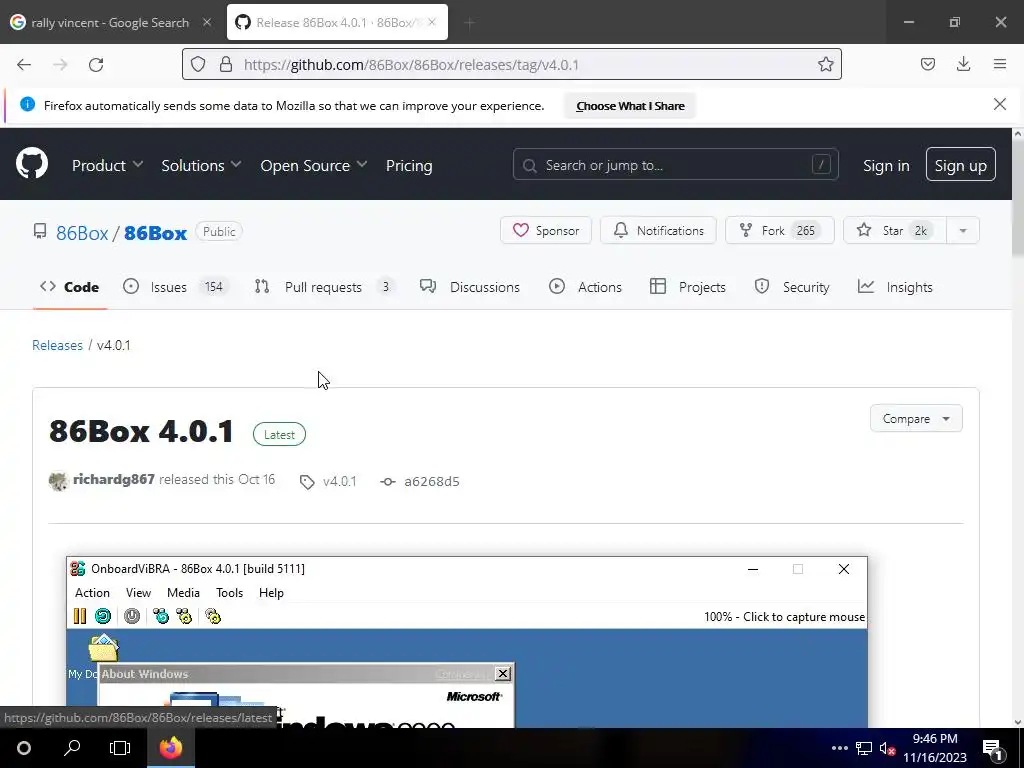Click richardg867 avatar image
Image resolution: width=1024 pixels, height=768 pixels.
point(59,481)
